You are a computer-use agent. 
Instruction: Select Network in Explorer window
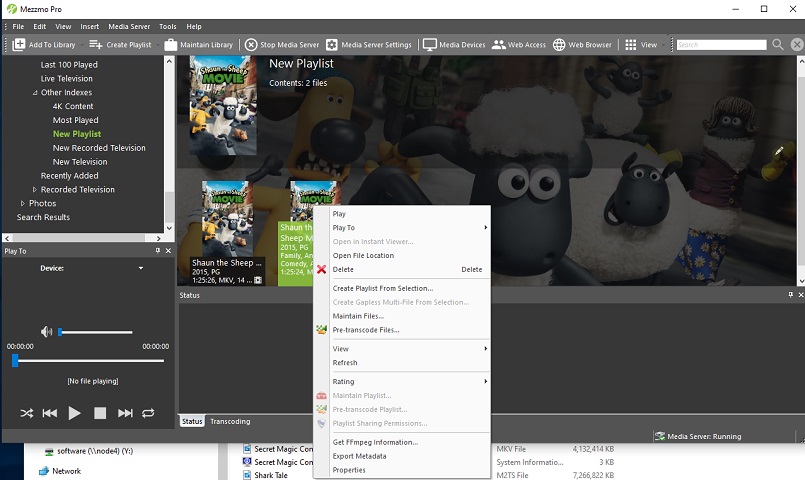(66, 471)
